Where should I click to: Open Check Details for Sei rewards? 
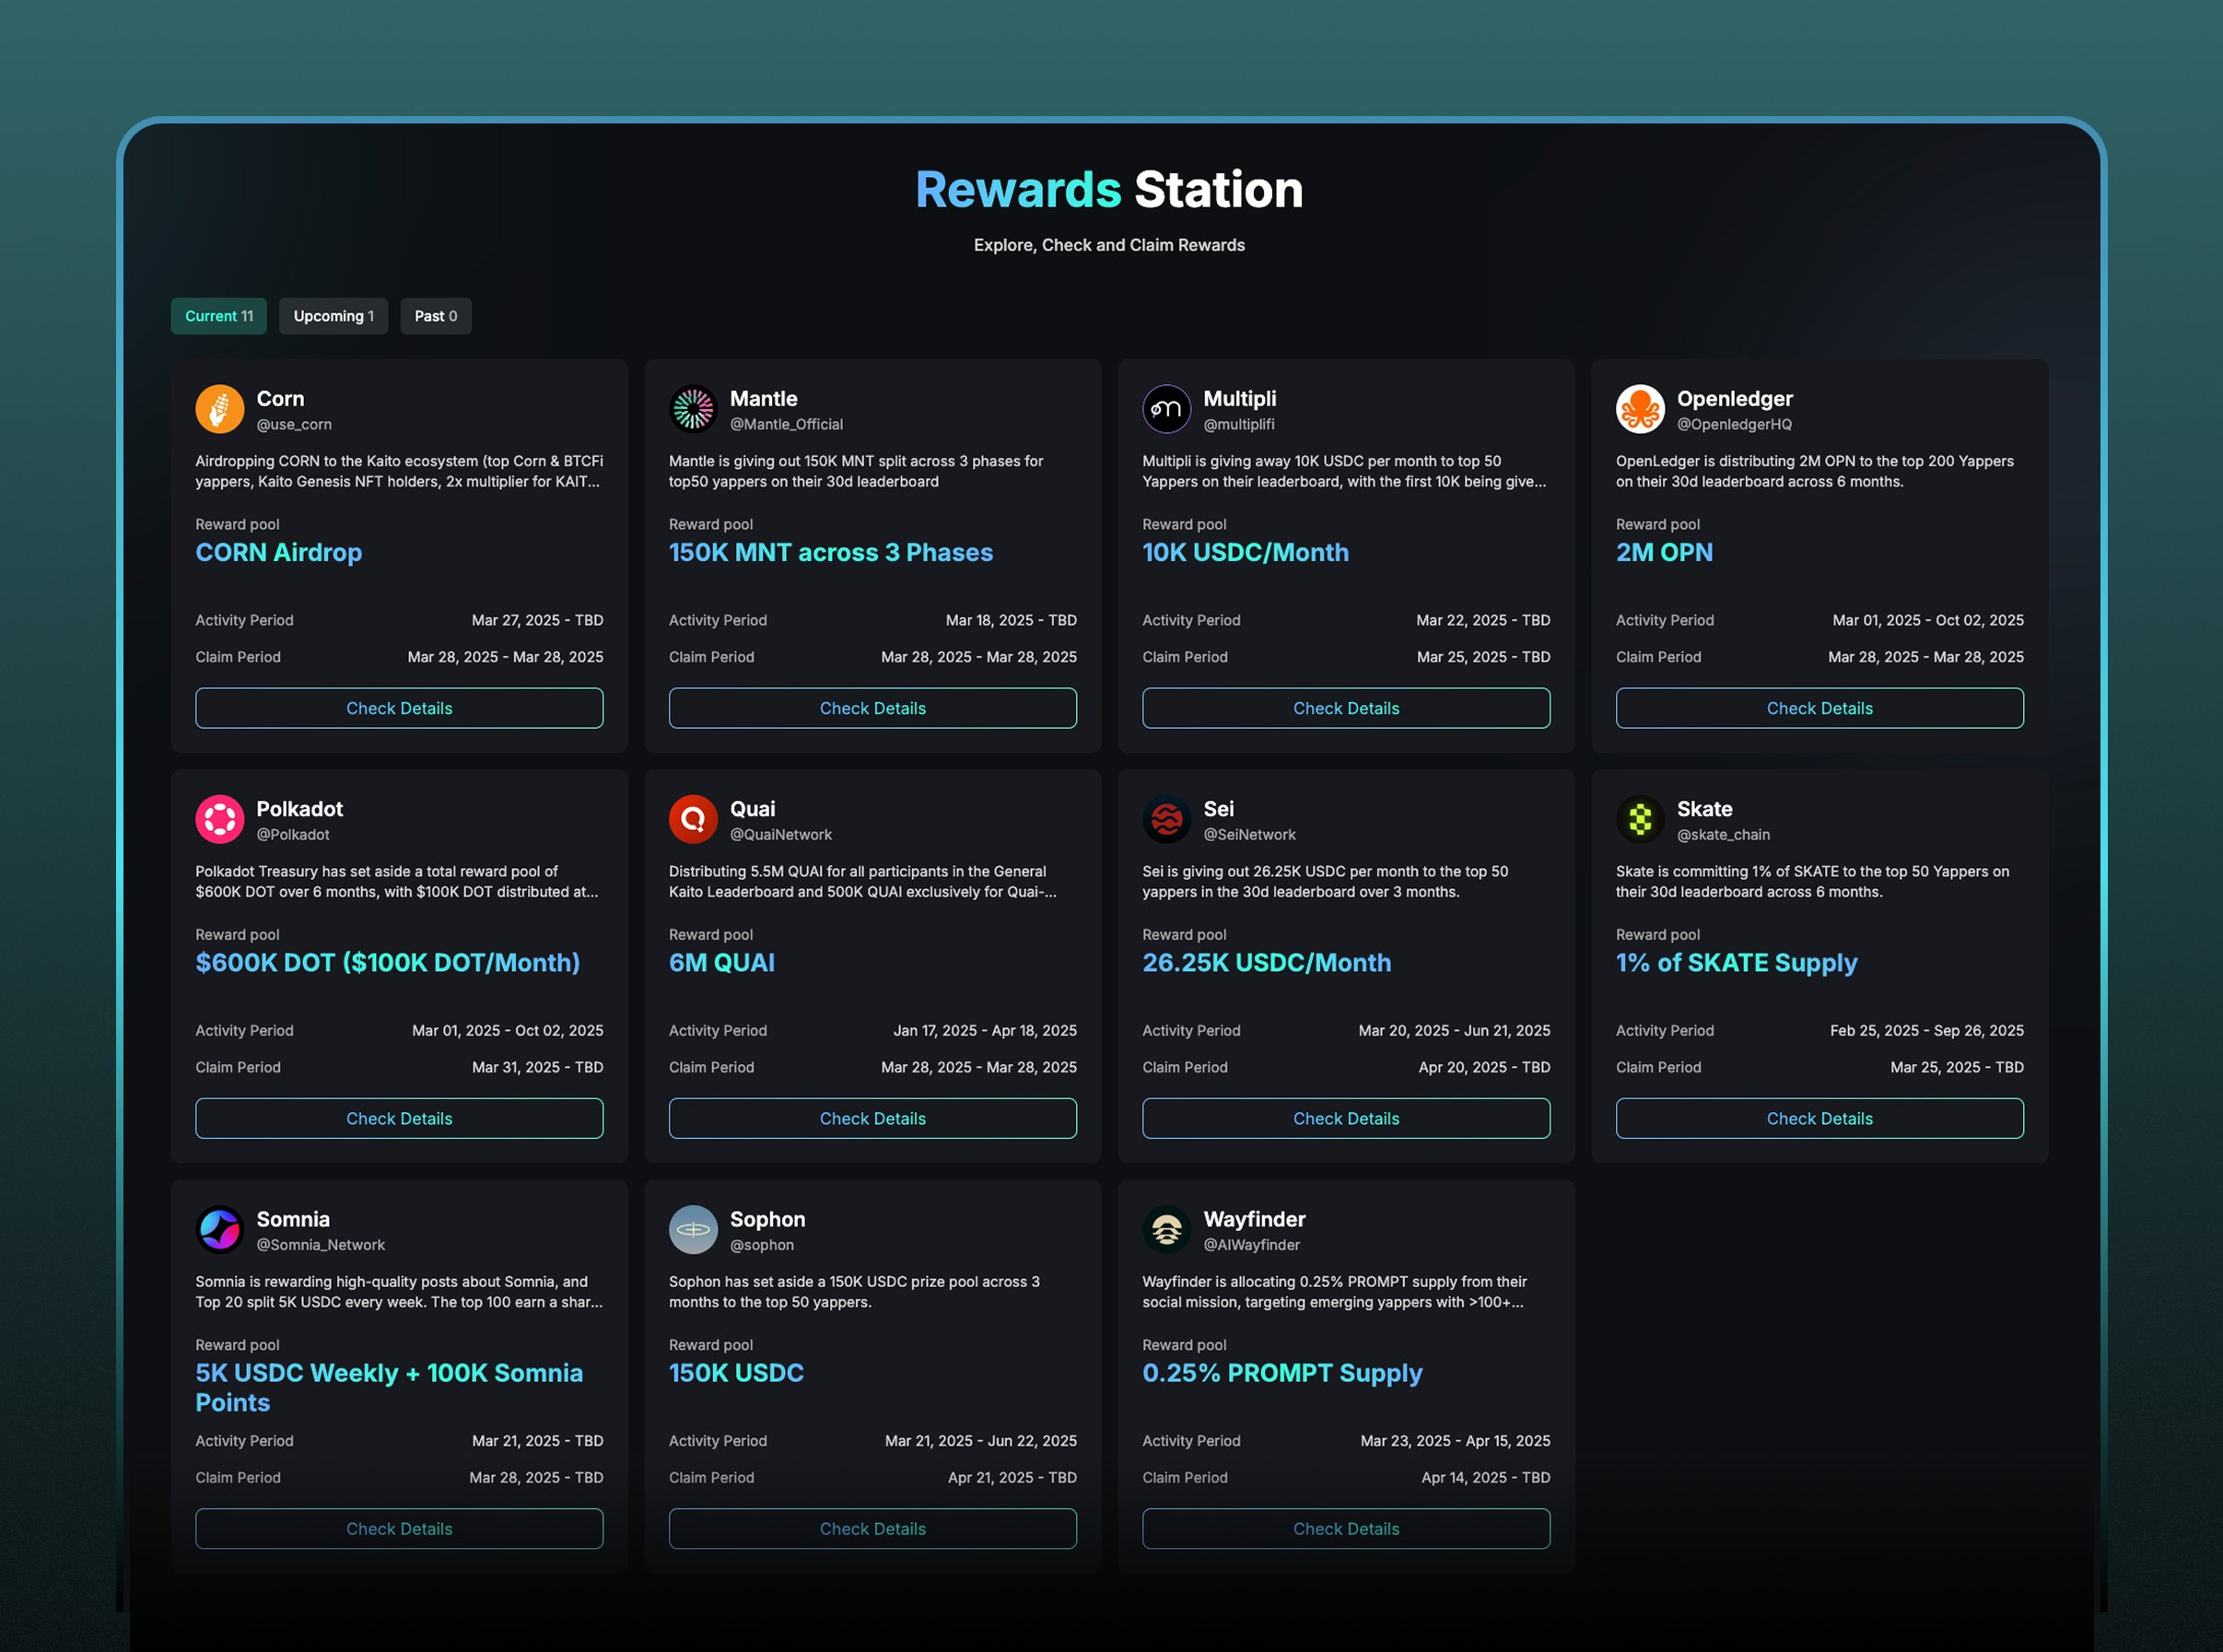click(1346, 1118)
